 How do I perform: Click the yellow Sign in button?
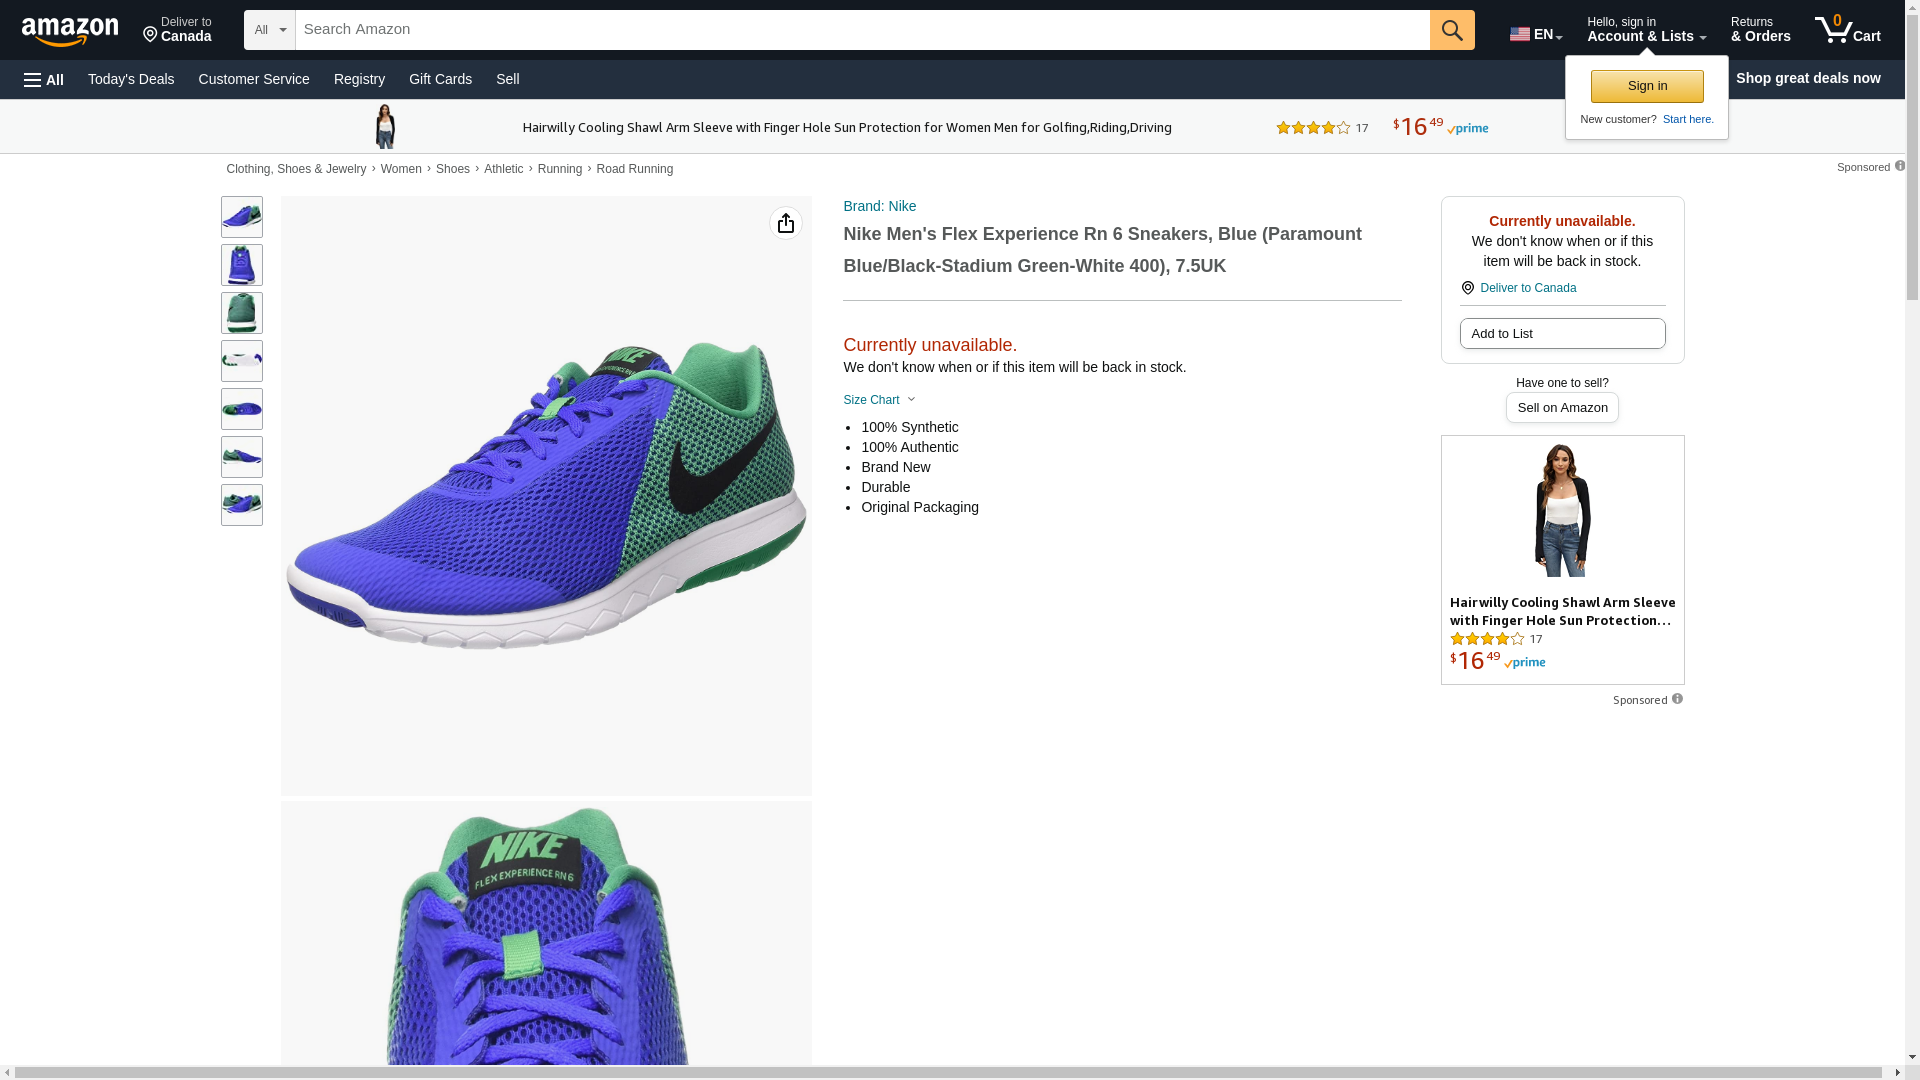[1646, 86]
